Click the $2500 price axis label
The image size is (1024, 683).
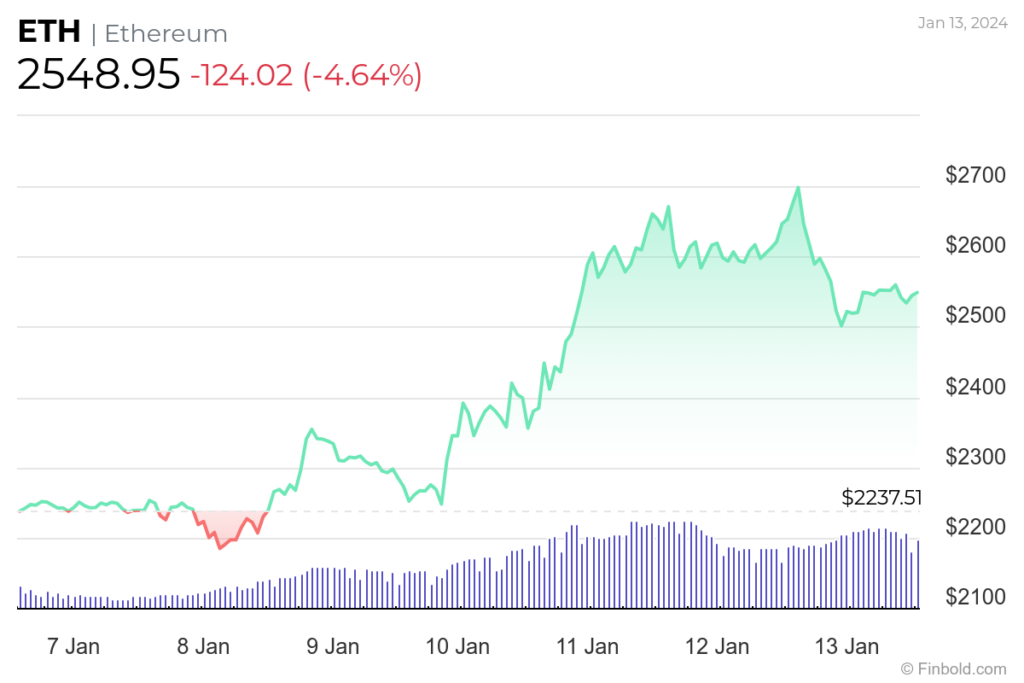[x=976, y=315]
